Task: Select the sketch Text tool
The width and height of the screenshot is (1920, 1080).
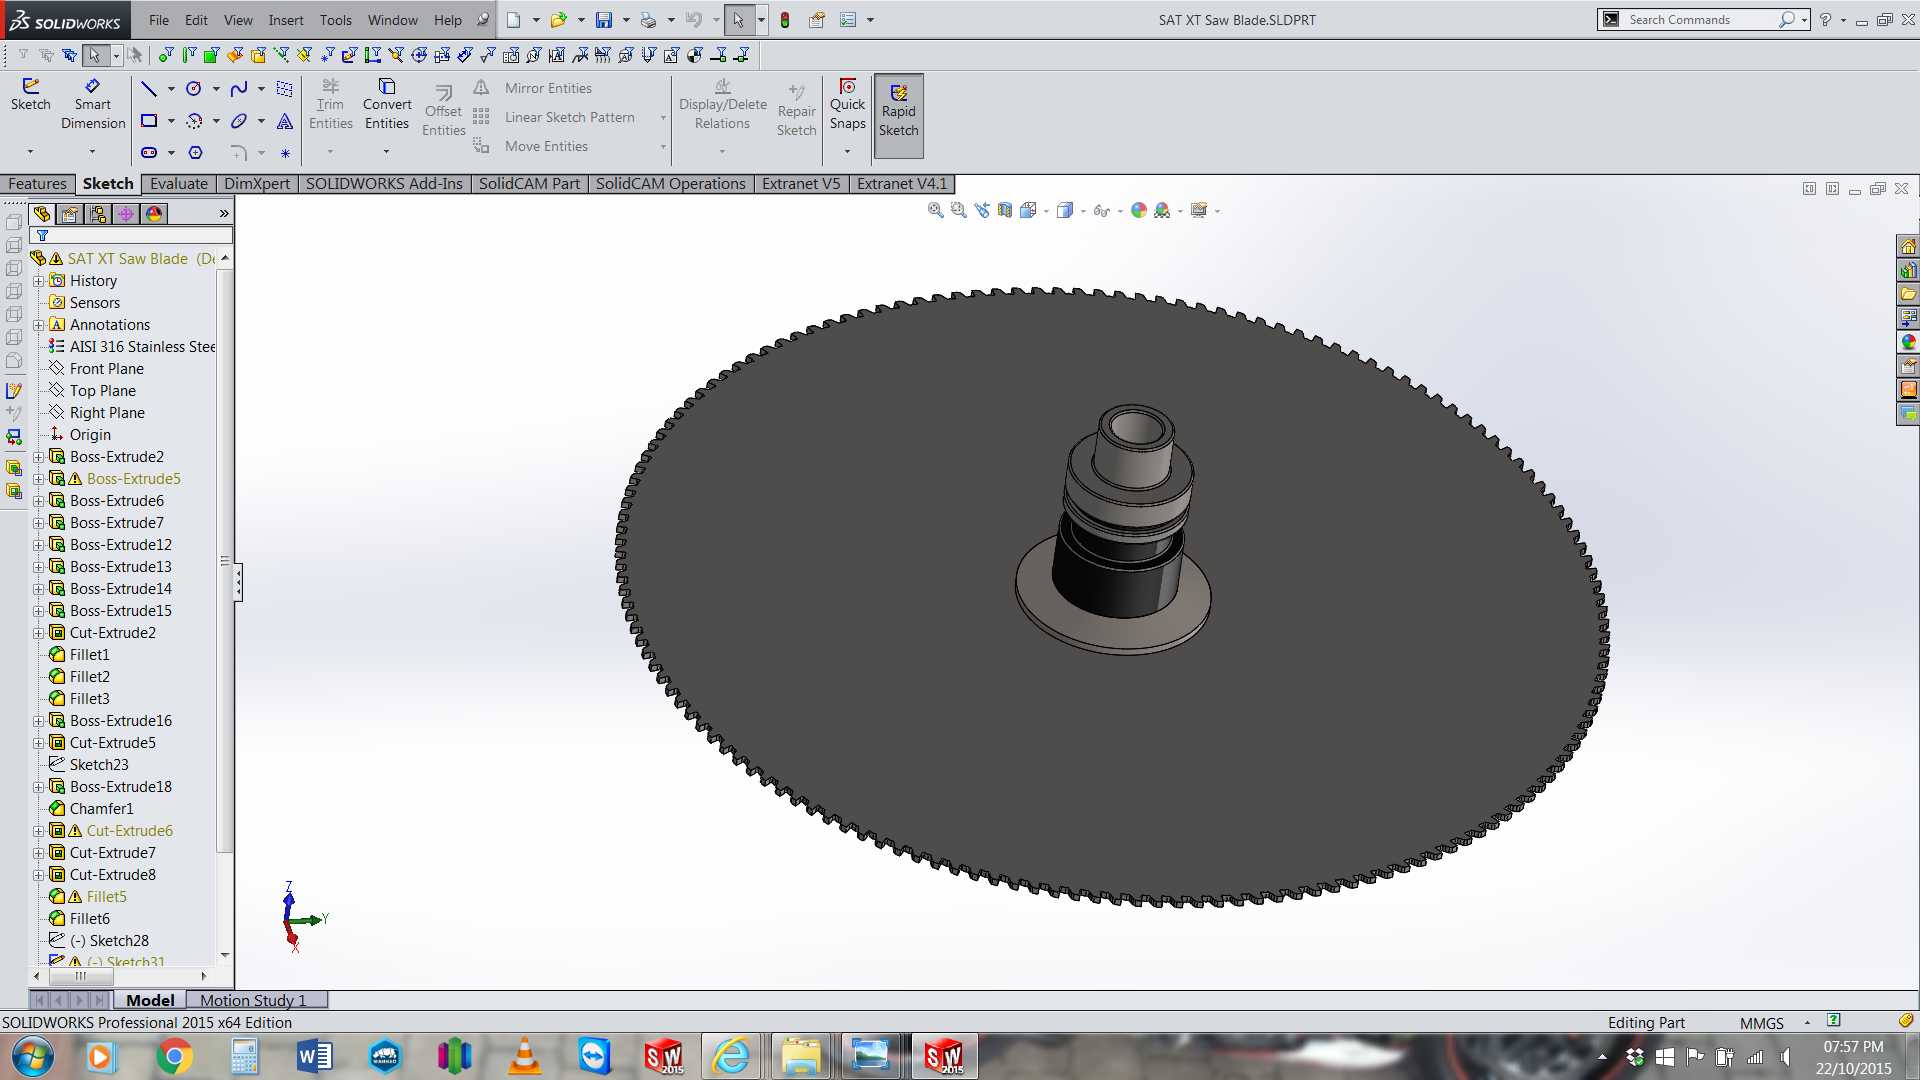Action: click(x=285, y=121)
